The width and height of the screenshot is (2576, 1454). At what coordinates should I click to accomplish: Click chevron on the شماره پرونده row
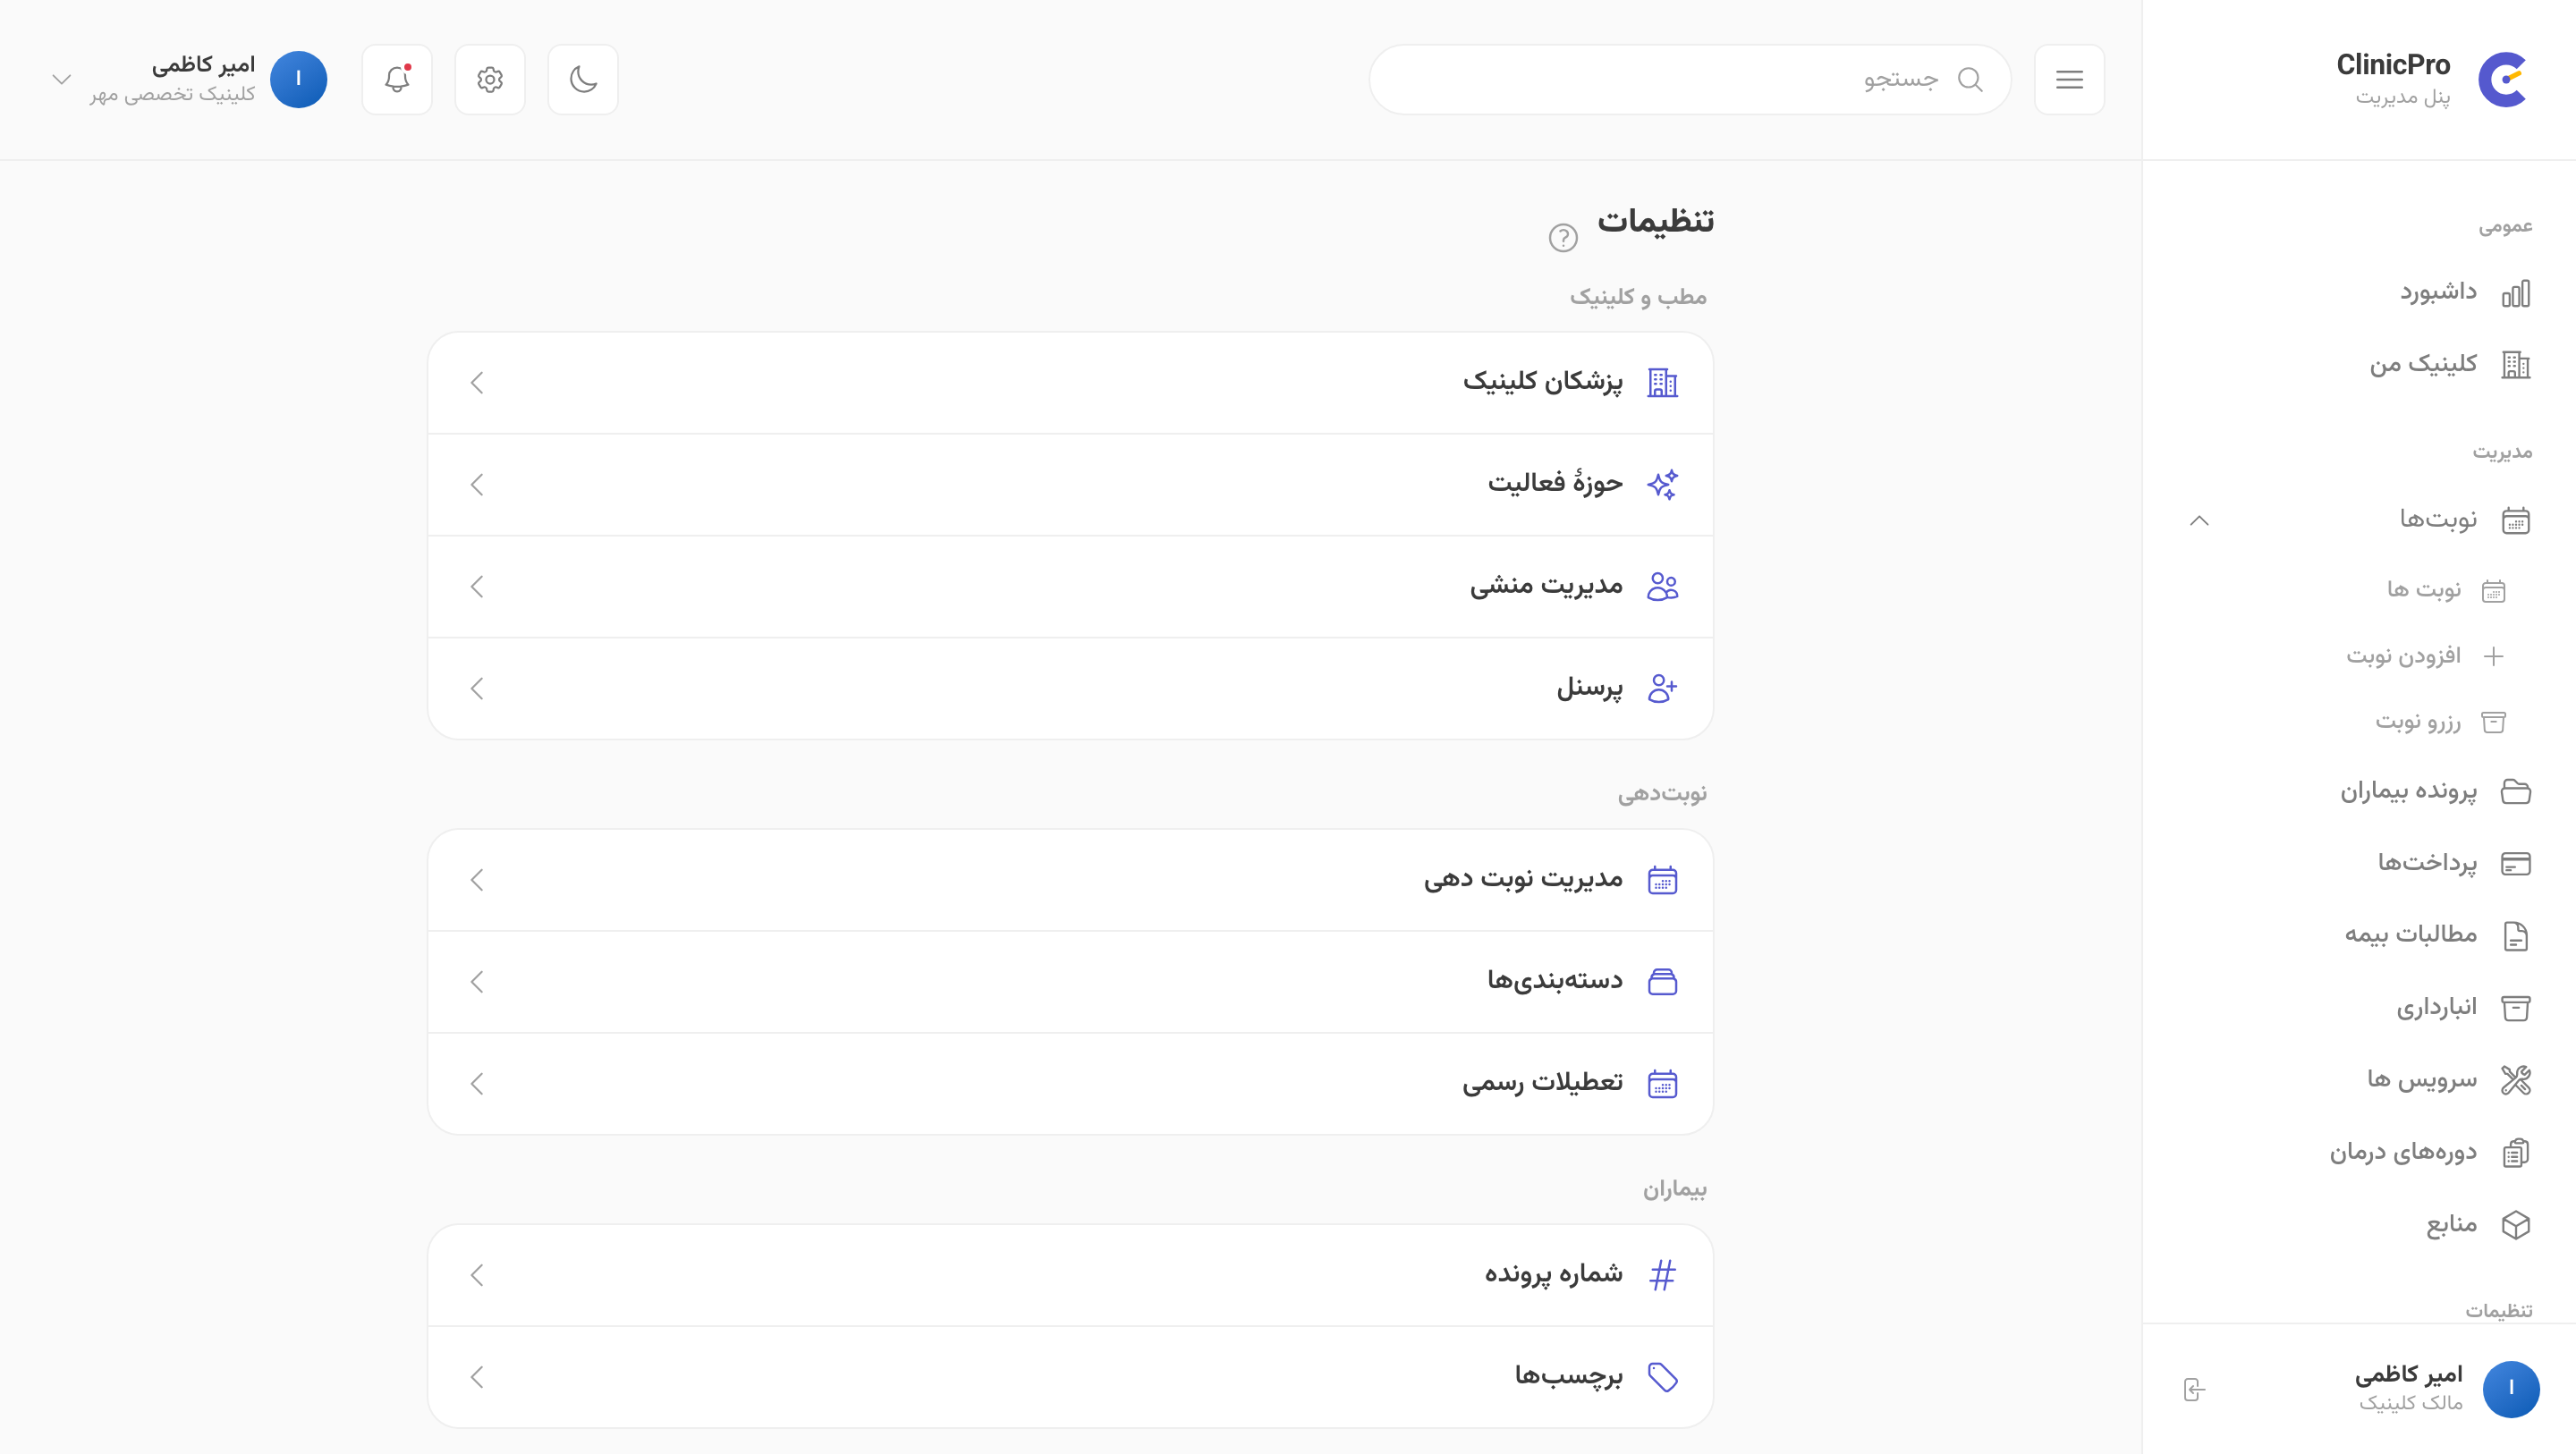(477, 1275)
